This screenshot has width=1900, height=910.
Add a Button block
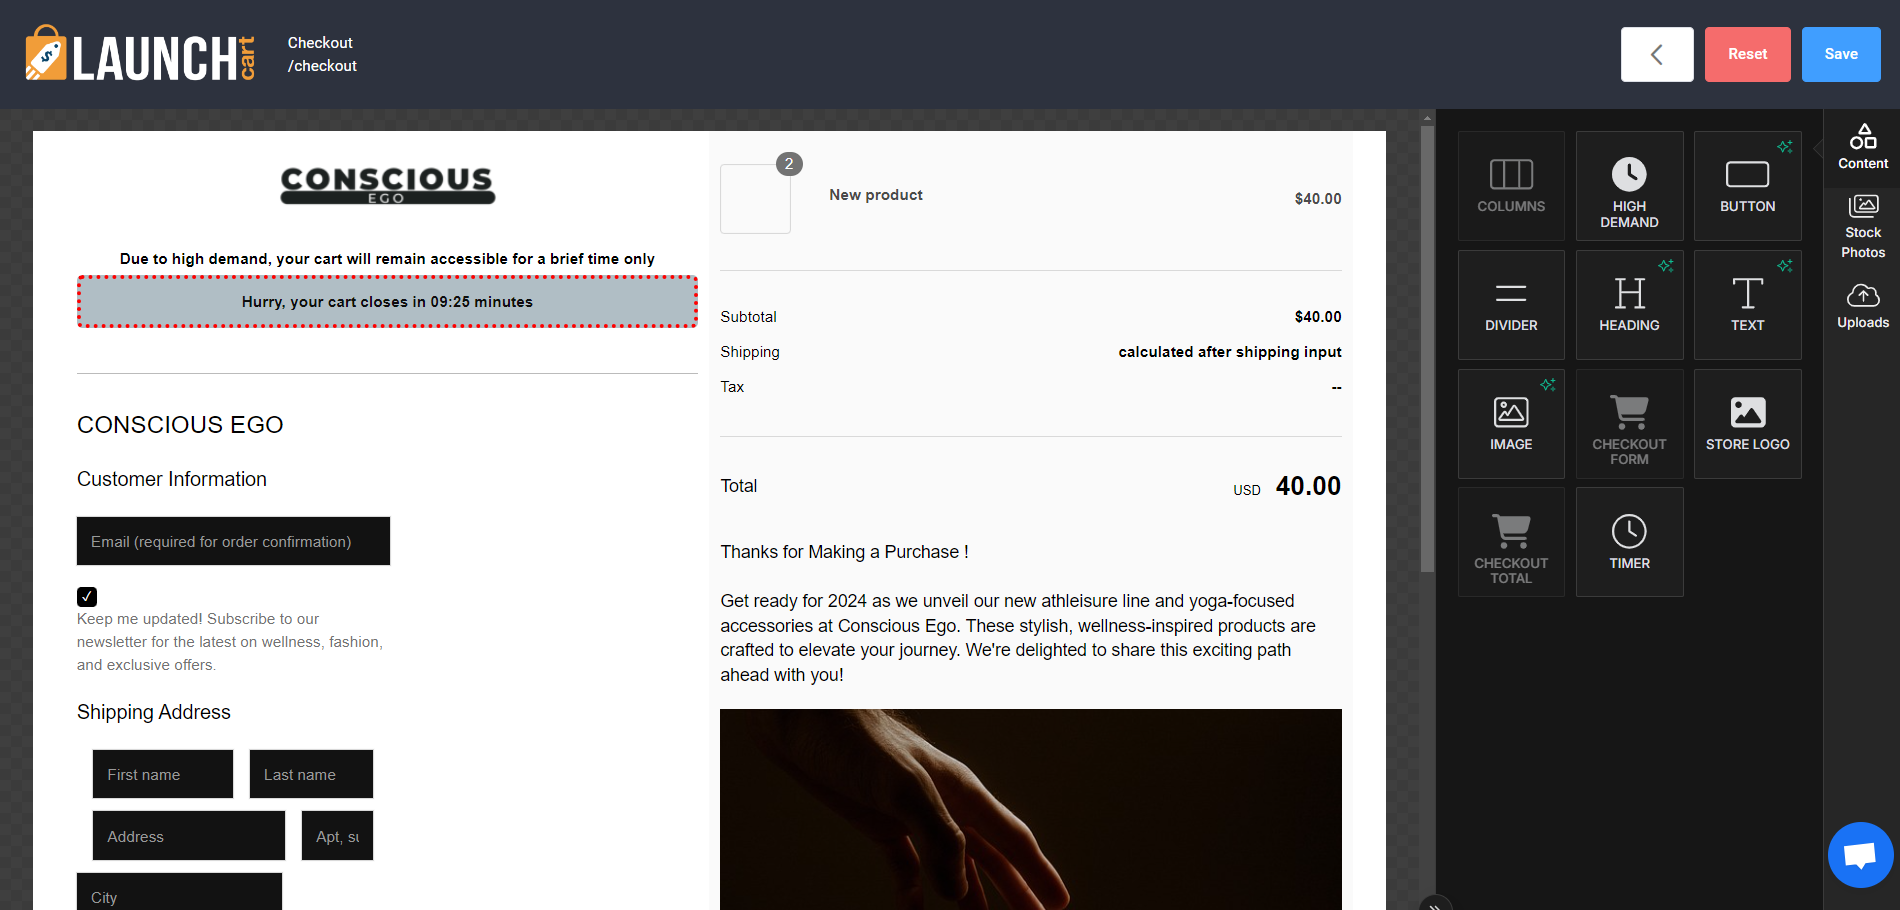coord(1747,186)
